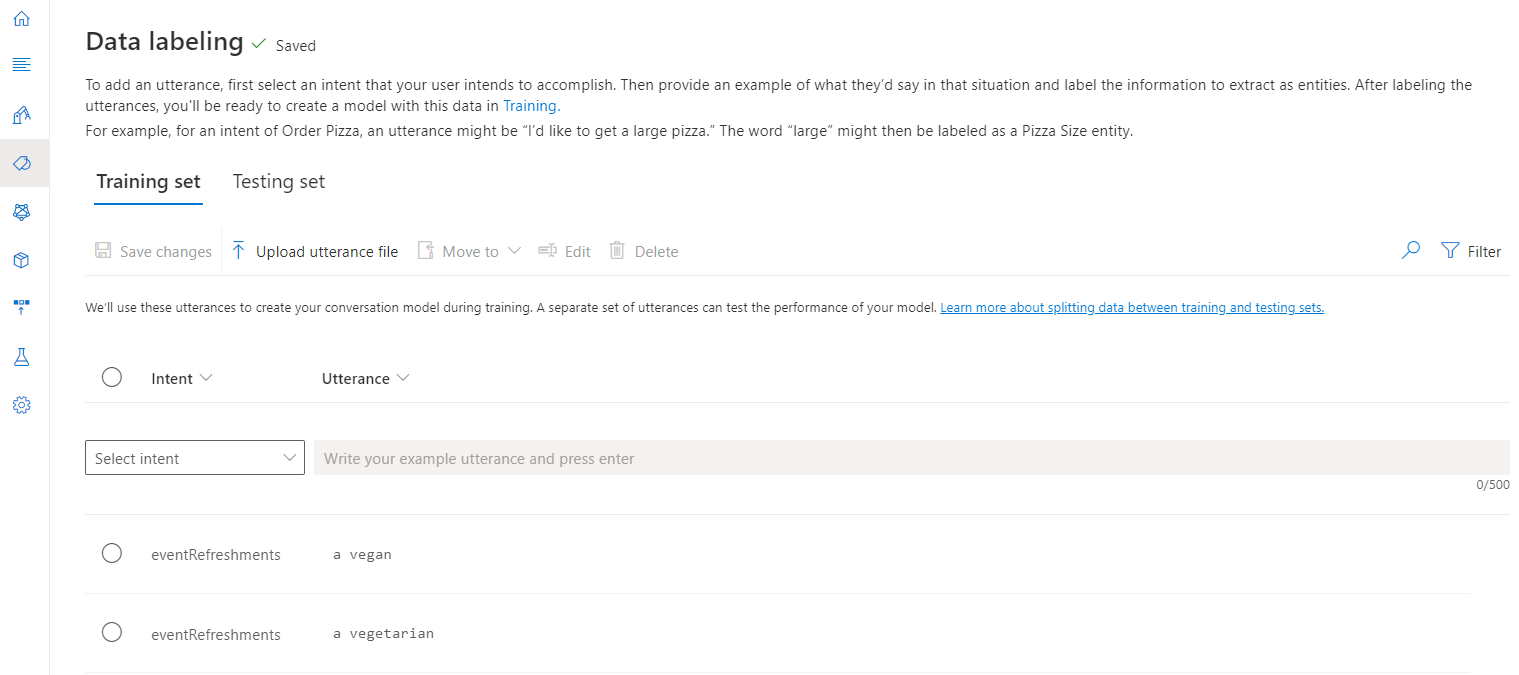Screen dimensions: 1519x675
Task: Open the Select intent dropdown
Action: click(x=194, y=457)
